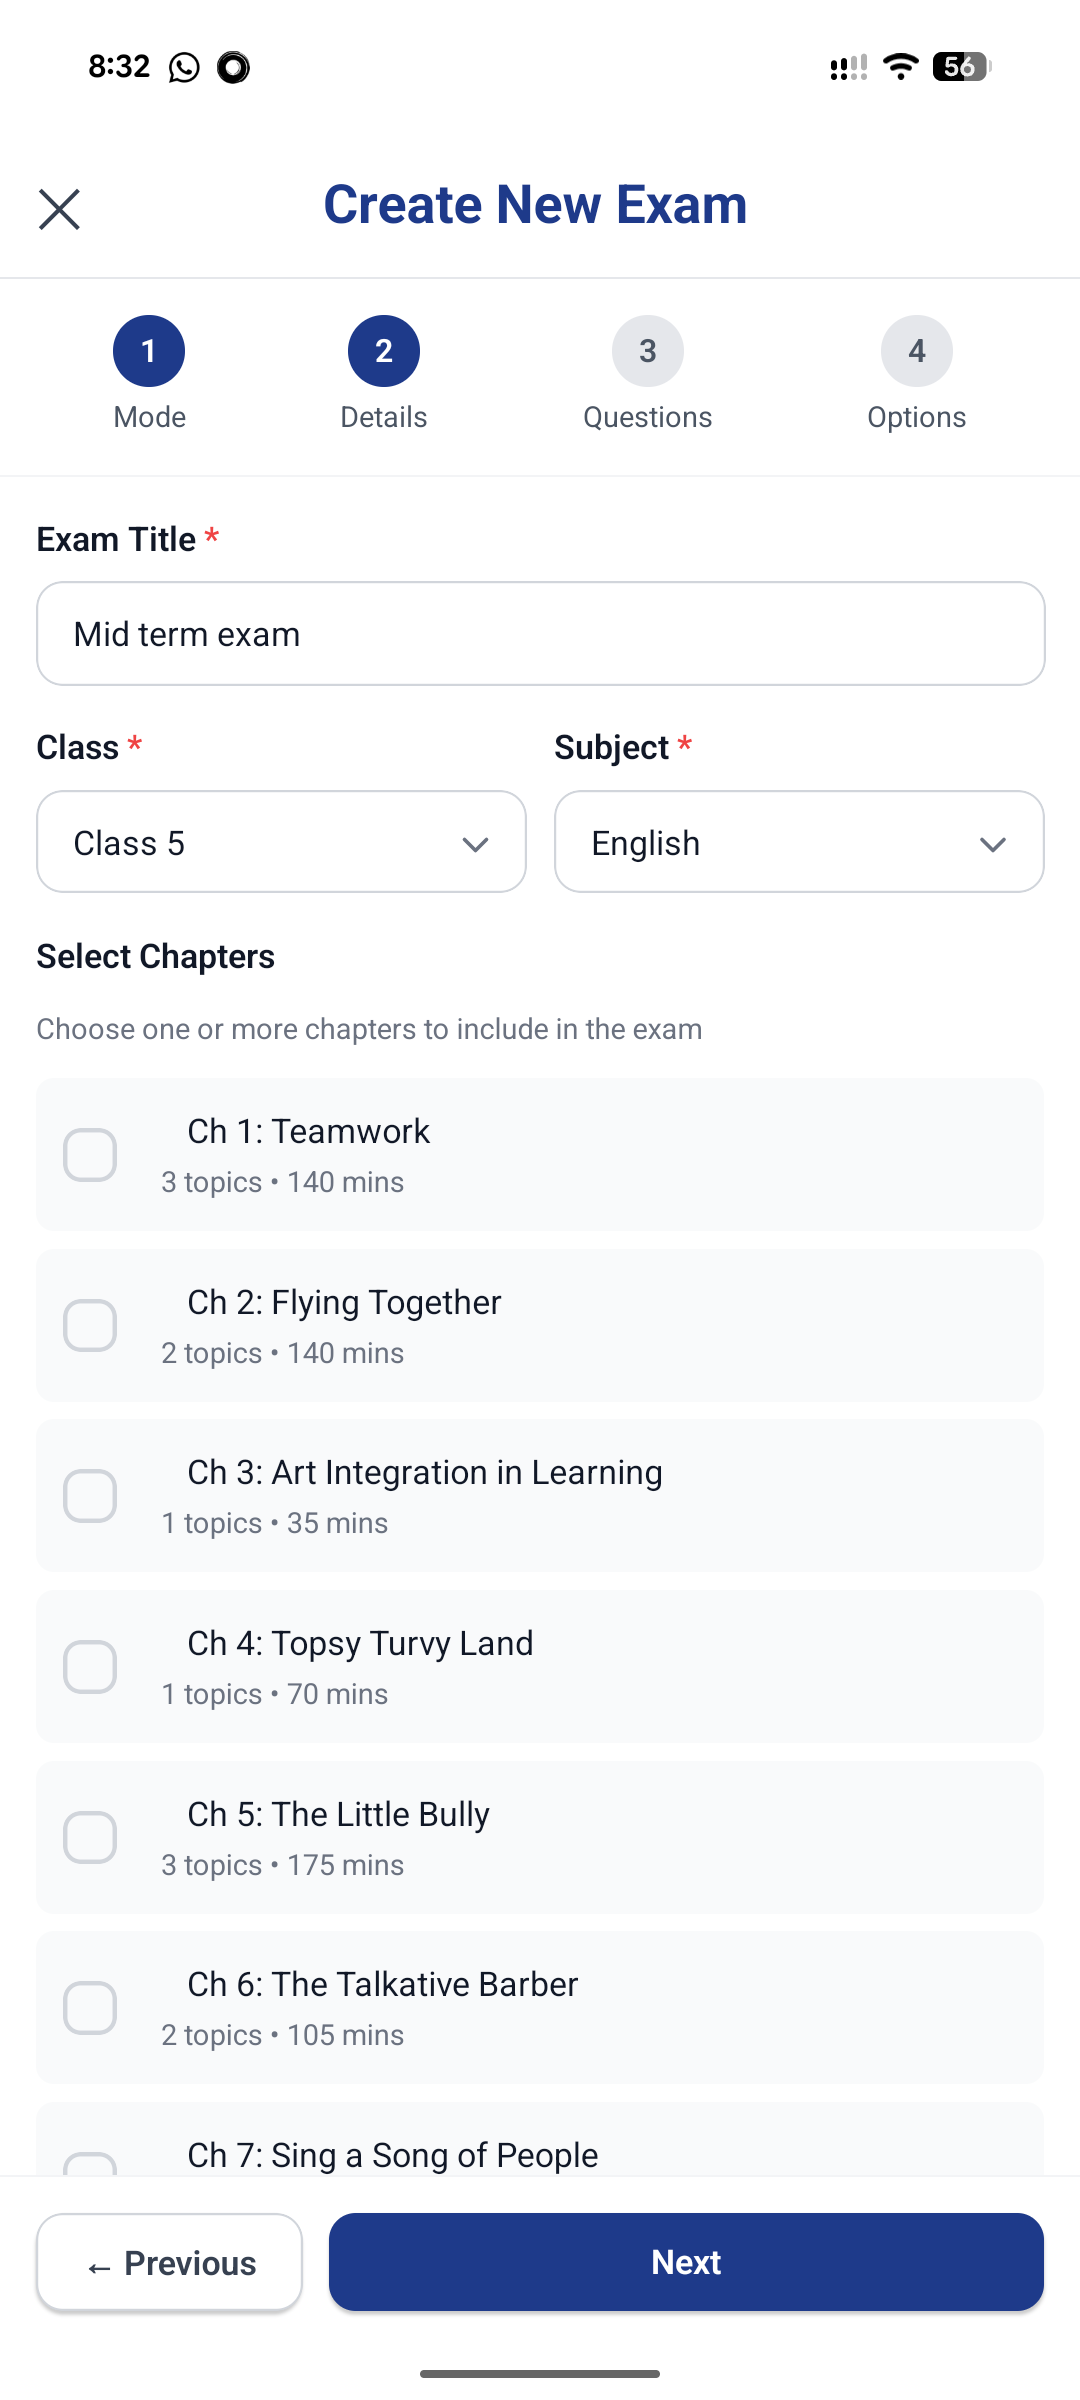1080x2400 pixels.
Task: Jump to step 3 Questions circle
Action: point(648,351)
